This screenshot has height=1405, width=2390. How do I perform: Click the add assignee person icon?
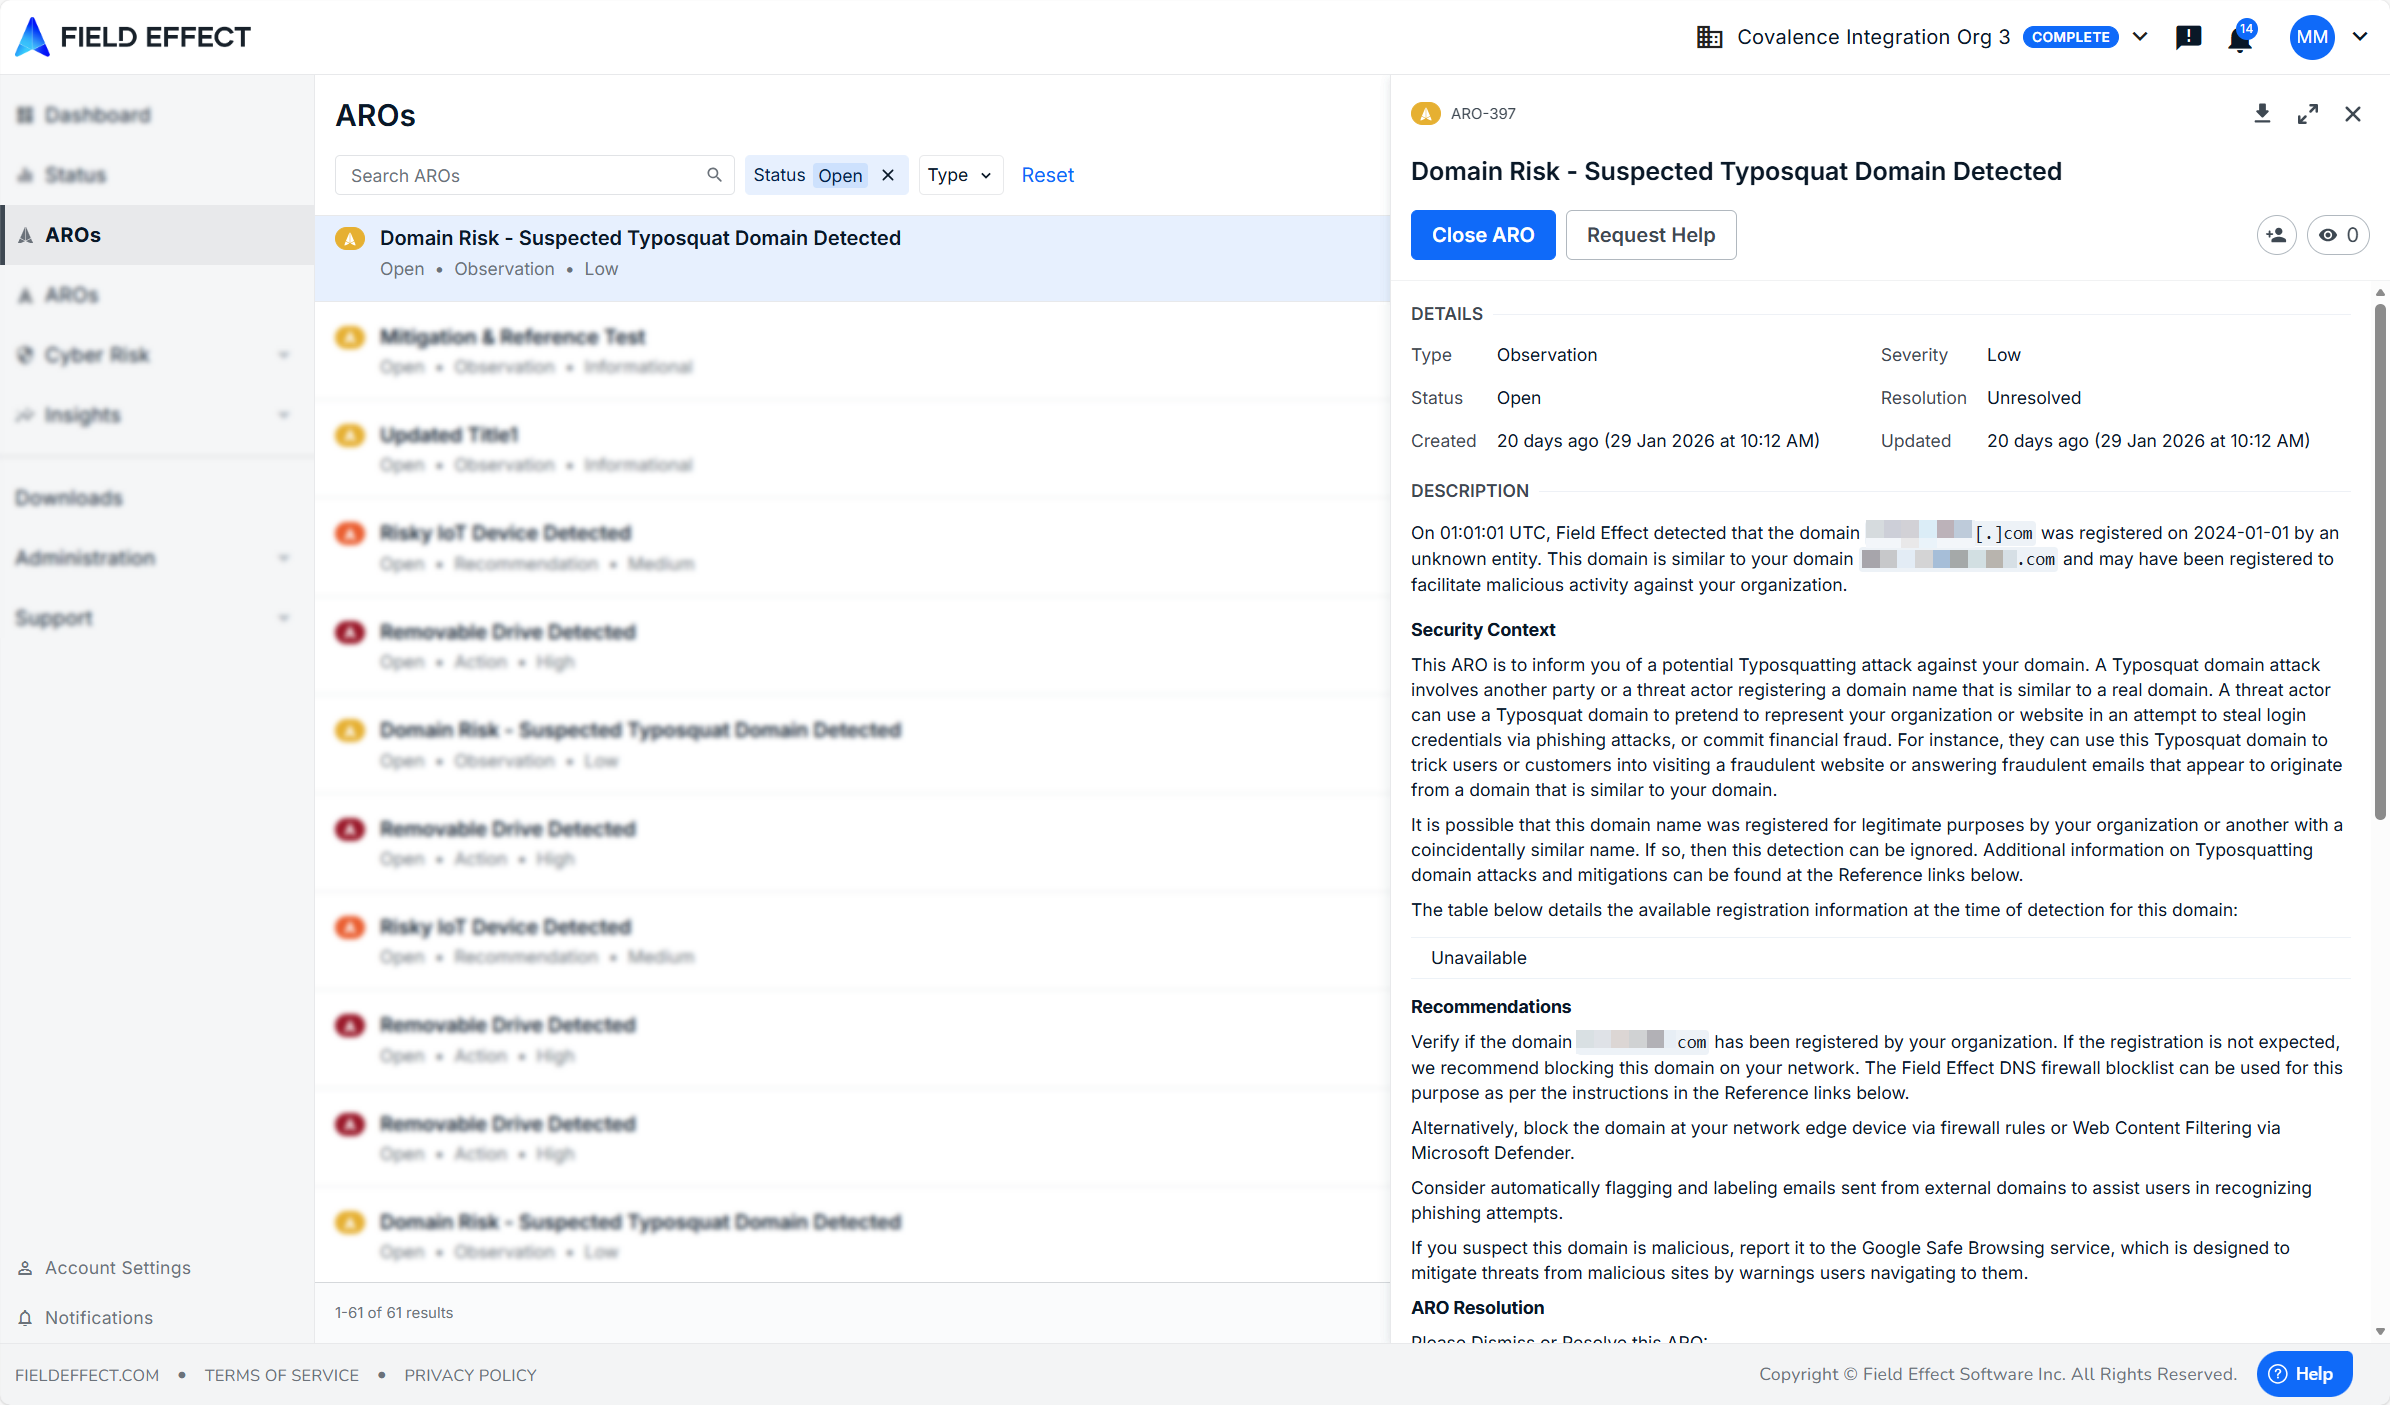coord(2277,235)
